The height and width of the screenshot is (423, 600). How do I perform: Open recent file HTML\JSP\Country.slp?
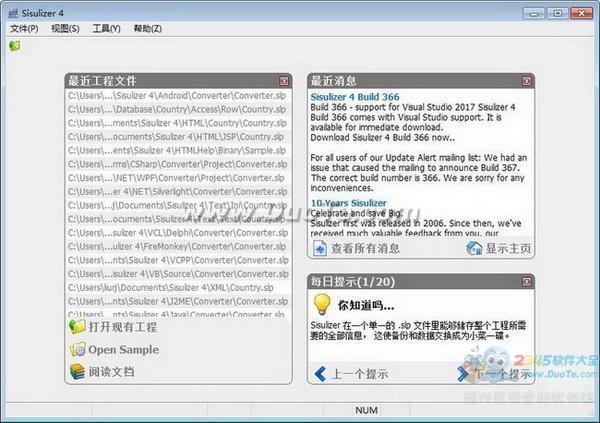177,137
